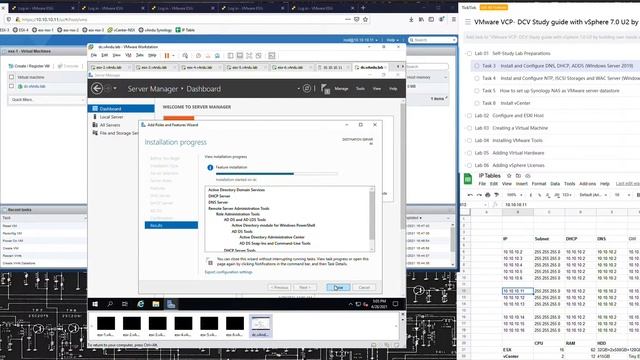This screenshot has height=360, width=640.
Task: Select the dc VM thumbnail in thumbnail bar
Action: click(260, 326)
